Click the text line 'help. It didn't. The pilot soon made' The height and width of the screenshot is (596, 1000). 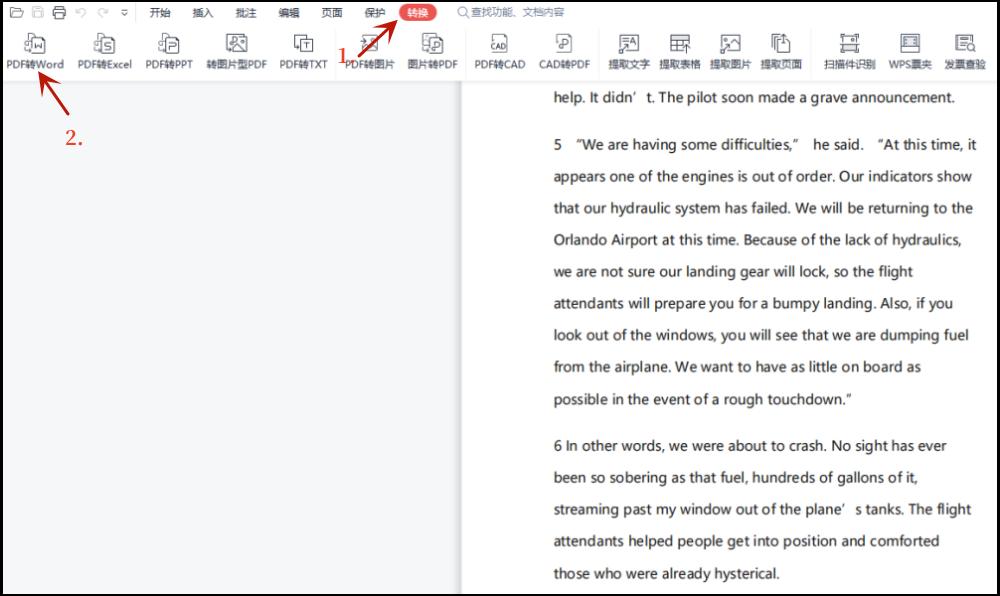pos(754,98)
